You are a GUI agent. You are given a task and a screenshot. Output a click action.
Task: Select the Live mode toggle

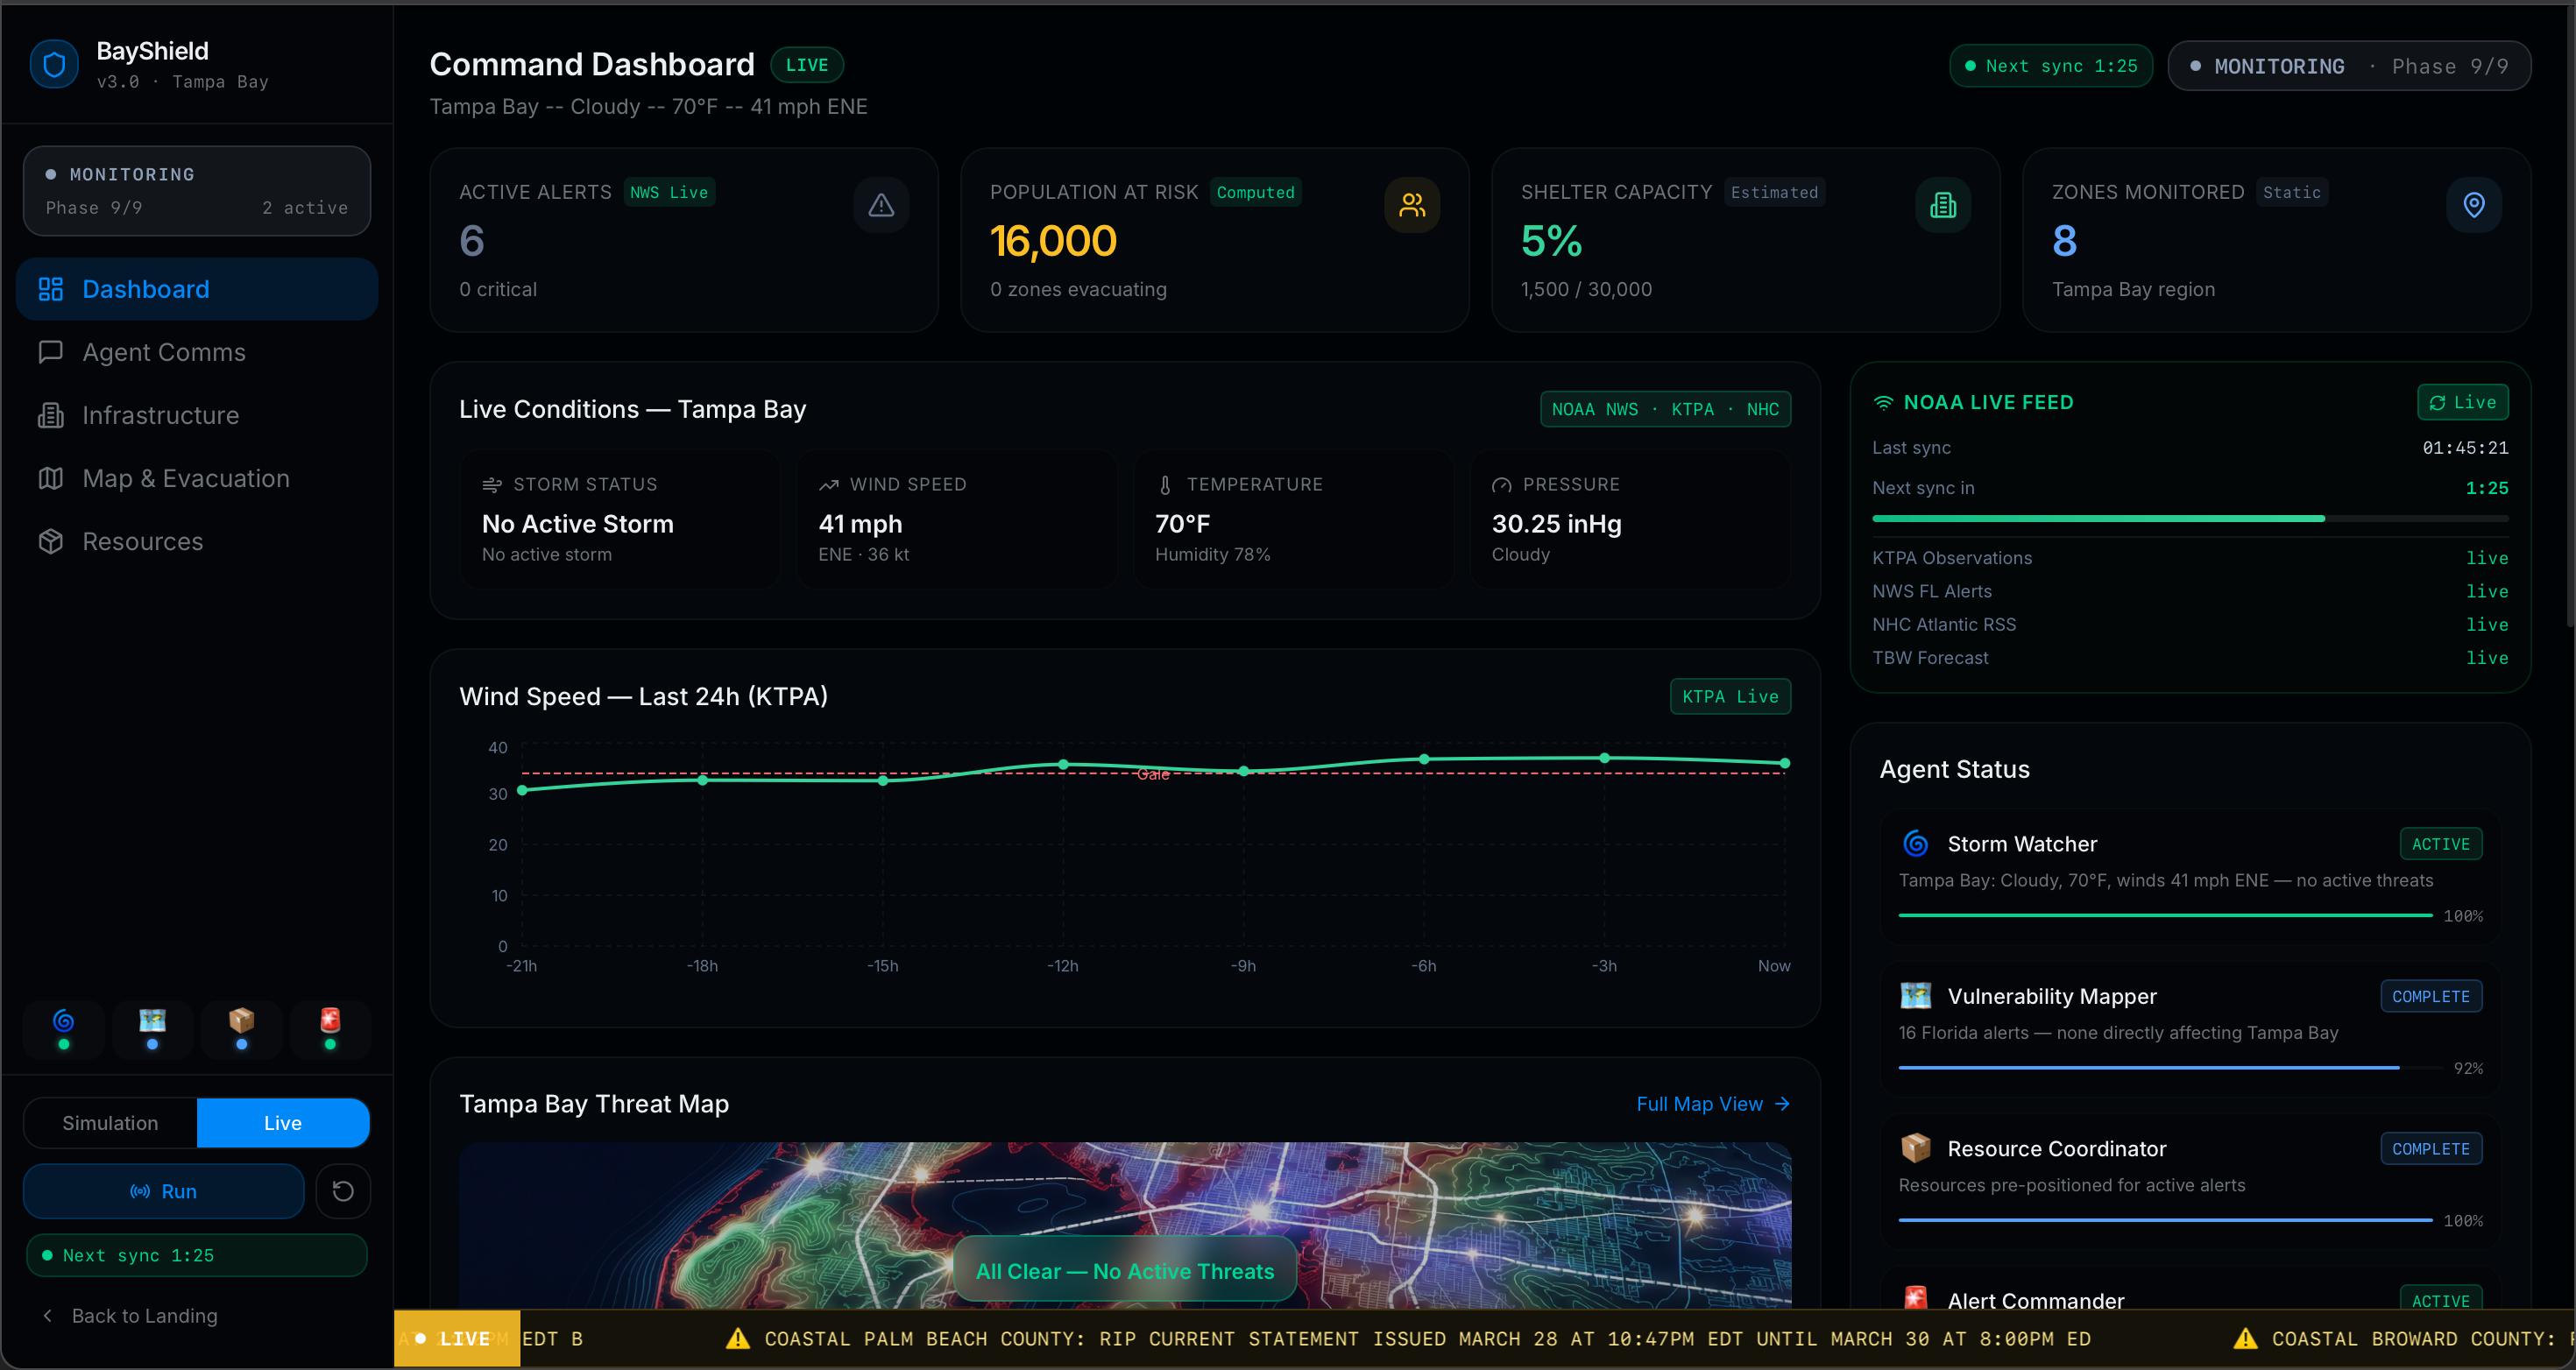pyautogui.click(x=283, y=1123)
